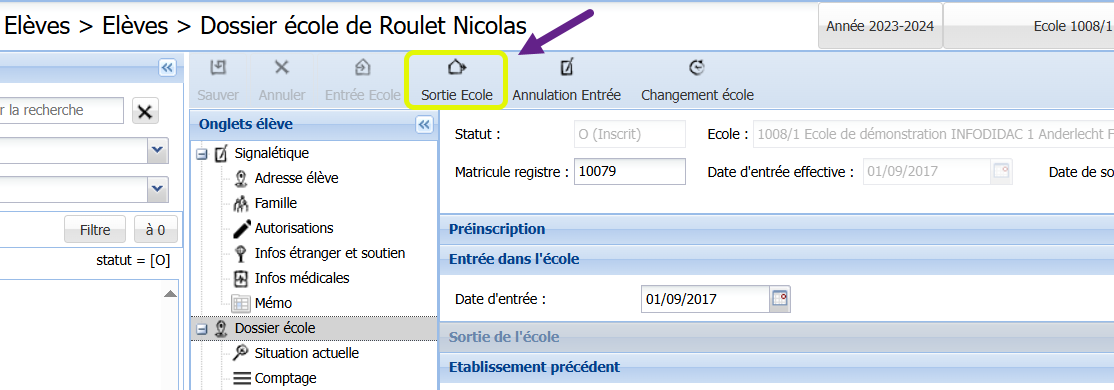This screenshot has height=390, width=1114.
Task: Click the Annuler toolbar icon
Action: pyautogui.click(x=282, y=67)
